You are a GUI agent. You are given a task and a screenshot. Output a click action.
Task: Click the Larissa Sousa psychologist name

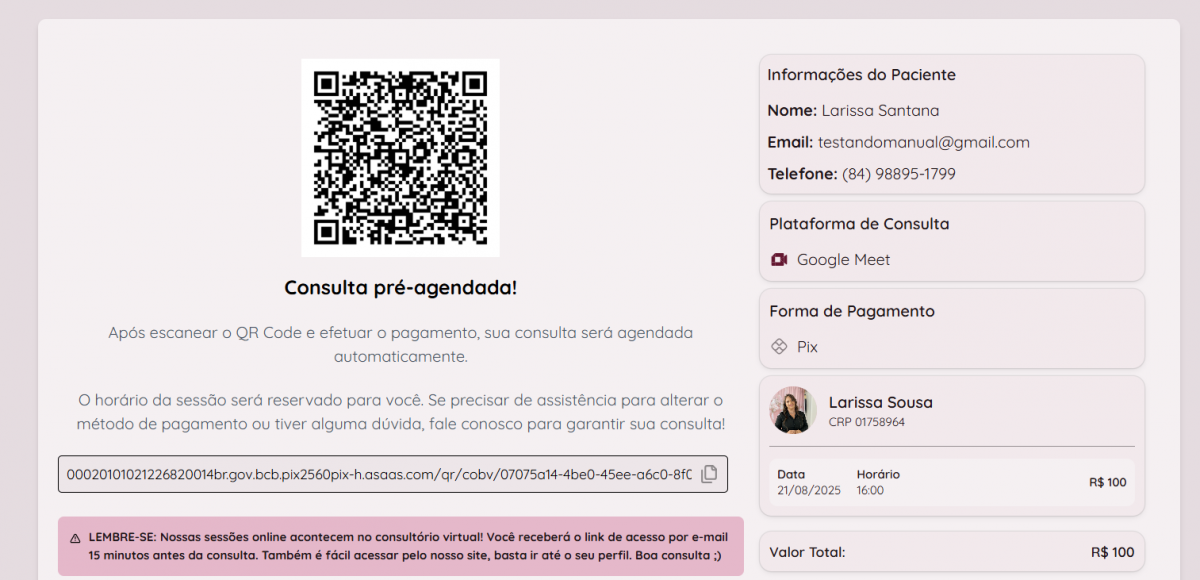tap(880, 402)
